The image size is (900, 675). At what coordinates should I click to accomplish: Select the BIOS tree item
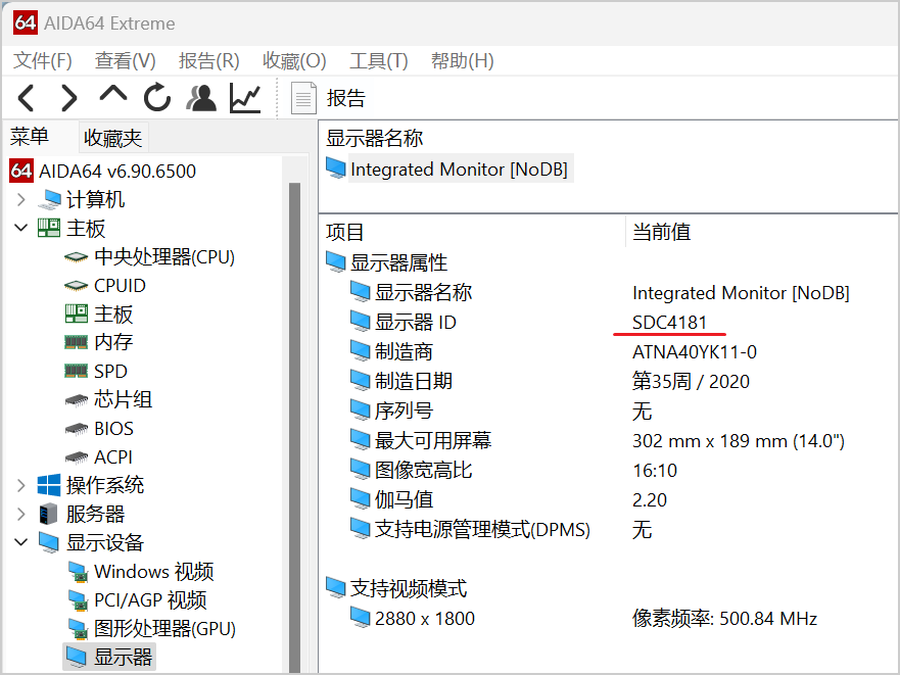(x=114, y=429)
